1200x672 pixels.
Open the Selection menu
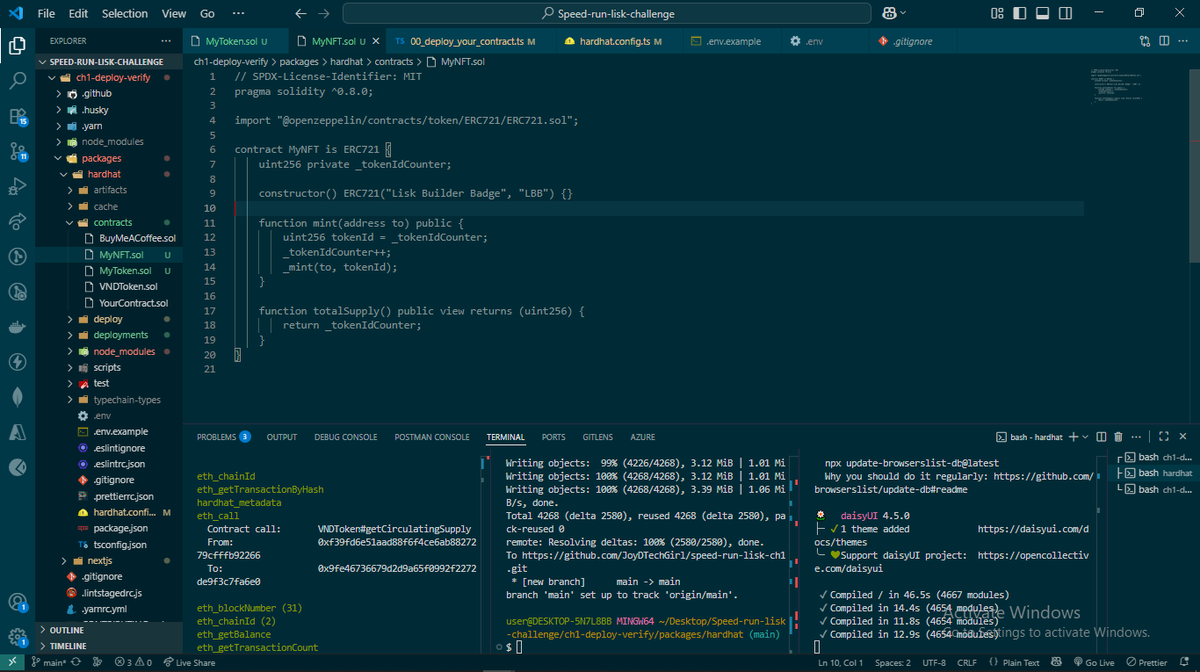click(124, 14)
